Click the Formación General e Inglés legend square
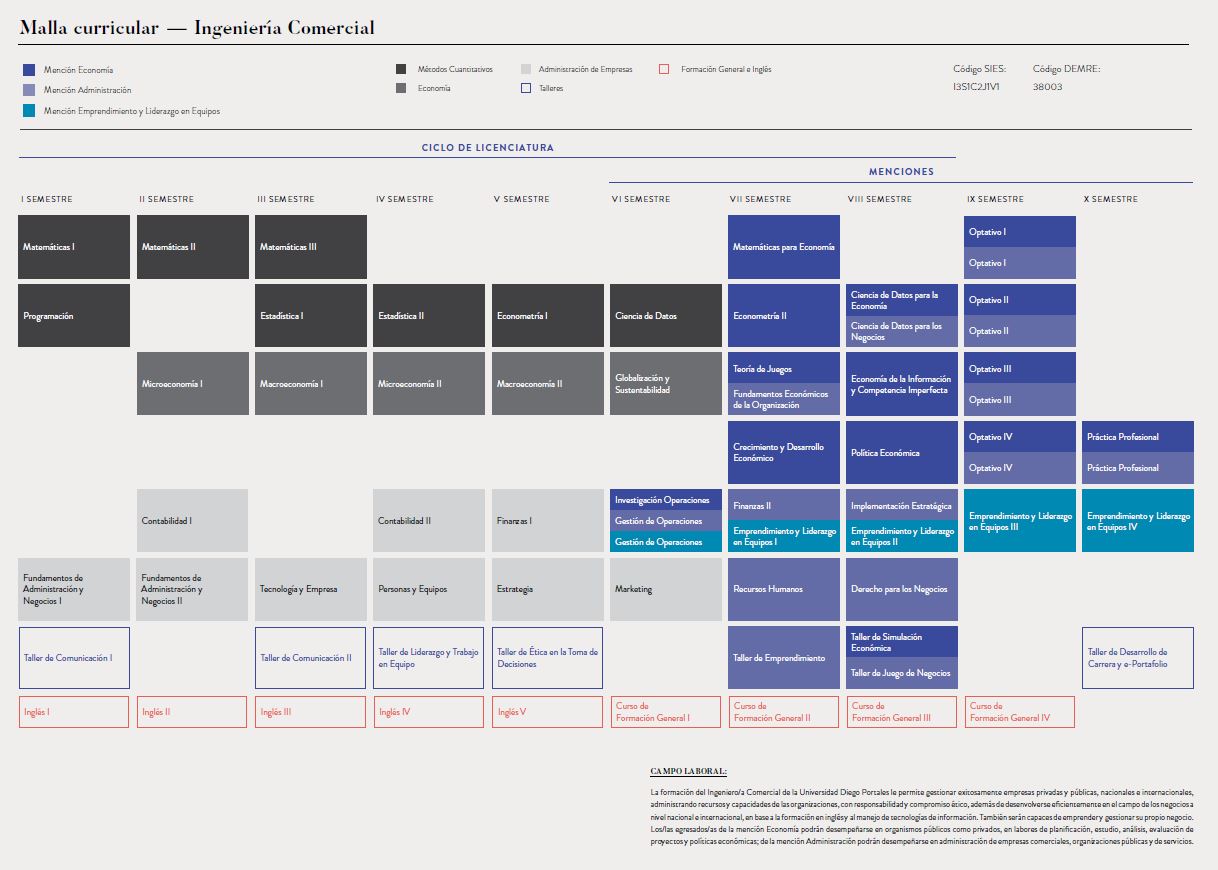Viewport: 1218px width, 870px height. [664, 69]
